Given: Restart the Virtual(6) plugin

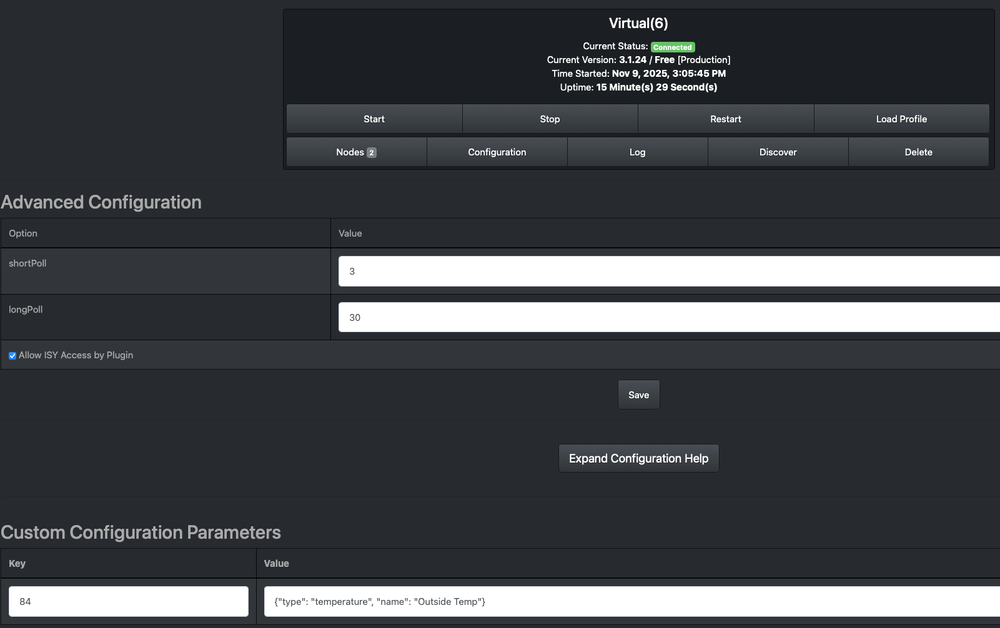Looking at the screenshot, I should pyautogui.click(x=725, y=118).
